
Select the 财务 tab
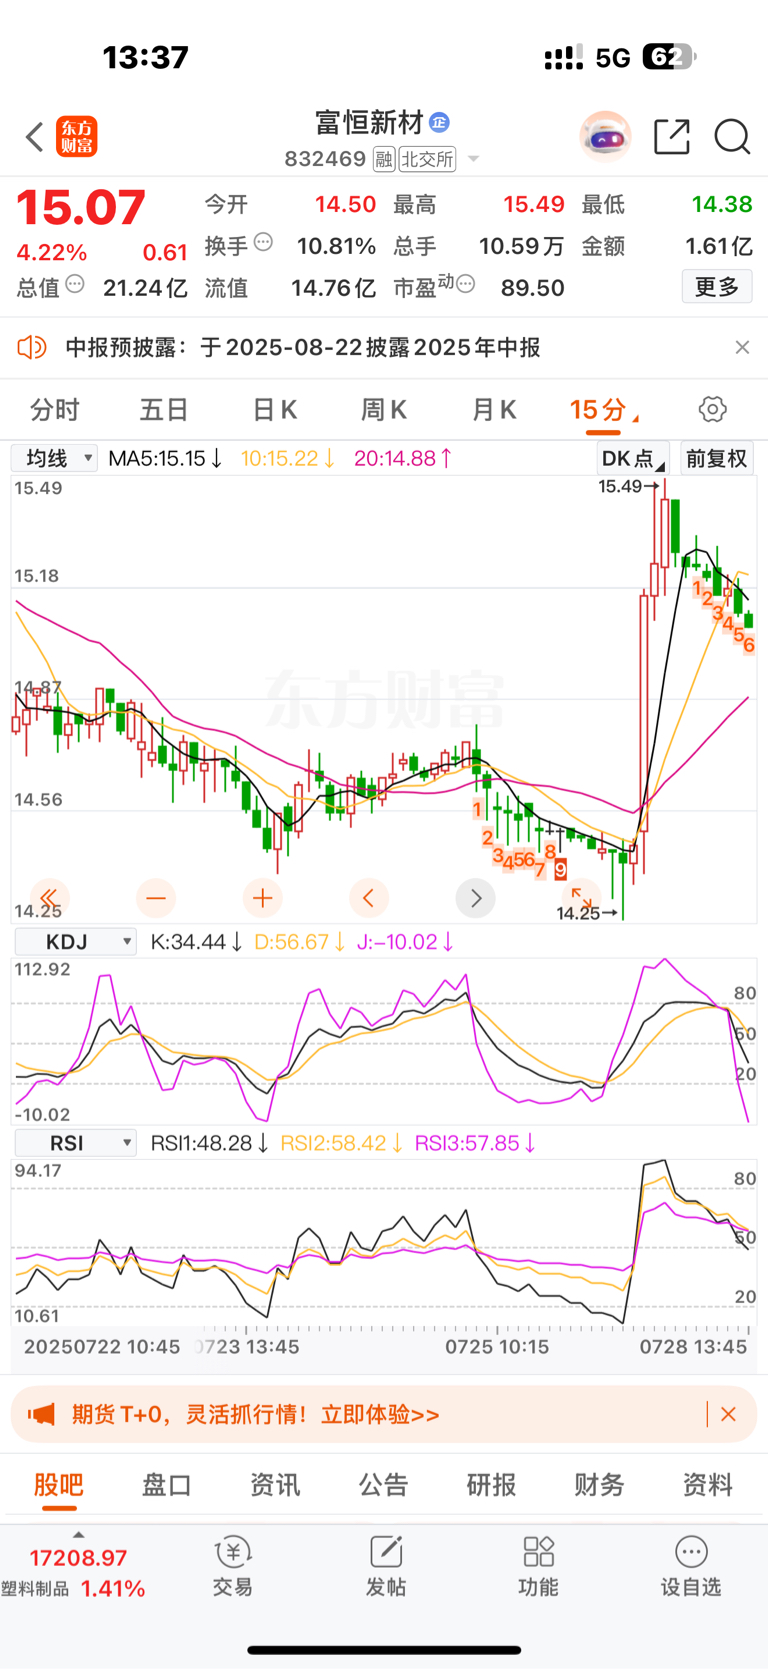[600, 1485]
